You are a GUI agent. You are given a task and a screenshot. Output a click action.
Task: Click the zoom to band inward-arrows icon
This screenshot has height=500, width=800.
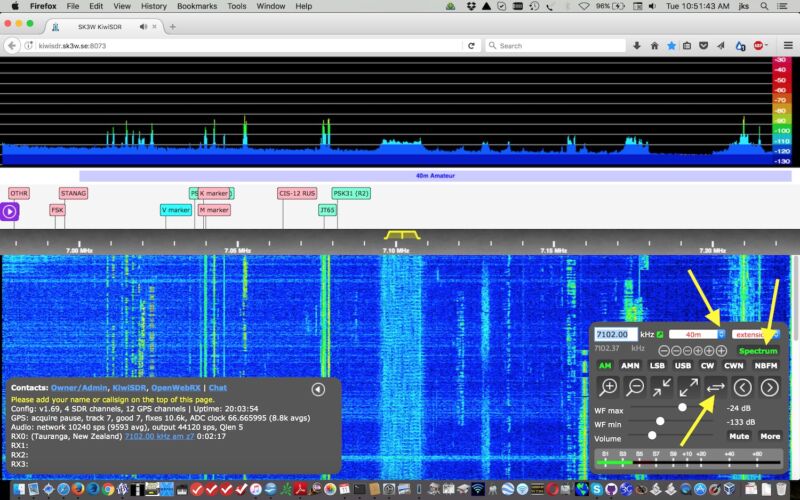click(662, 387)
